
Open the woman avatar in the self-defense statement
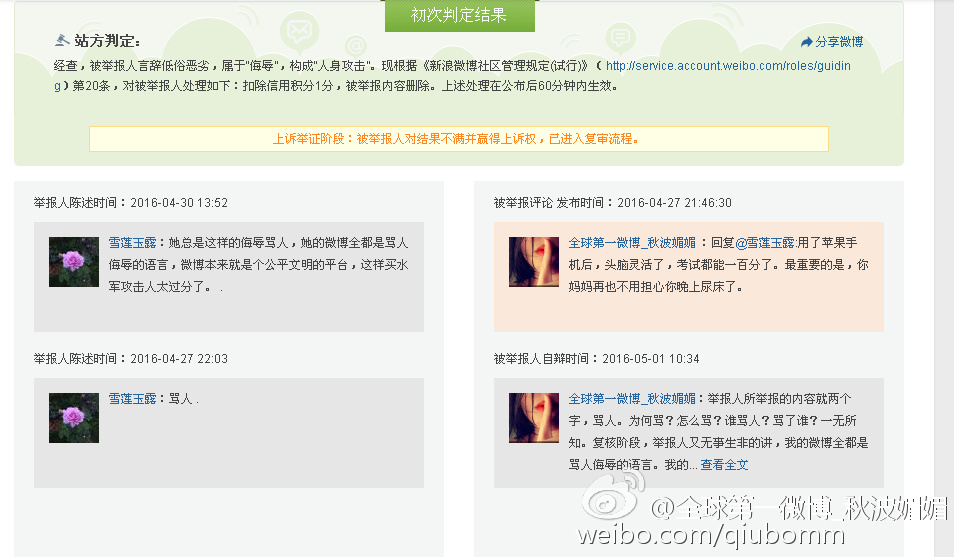coord(534,418)
